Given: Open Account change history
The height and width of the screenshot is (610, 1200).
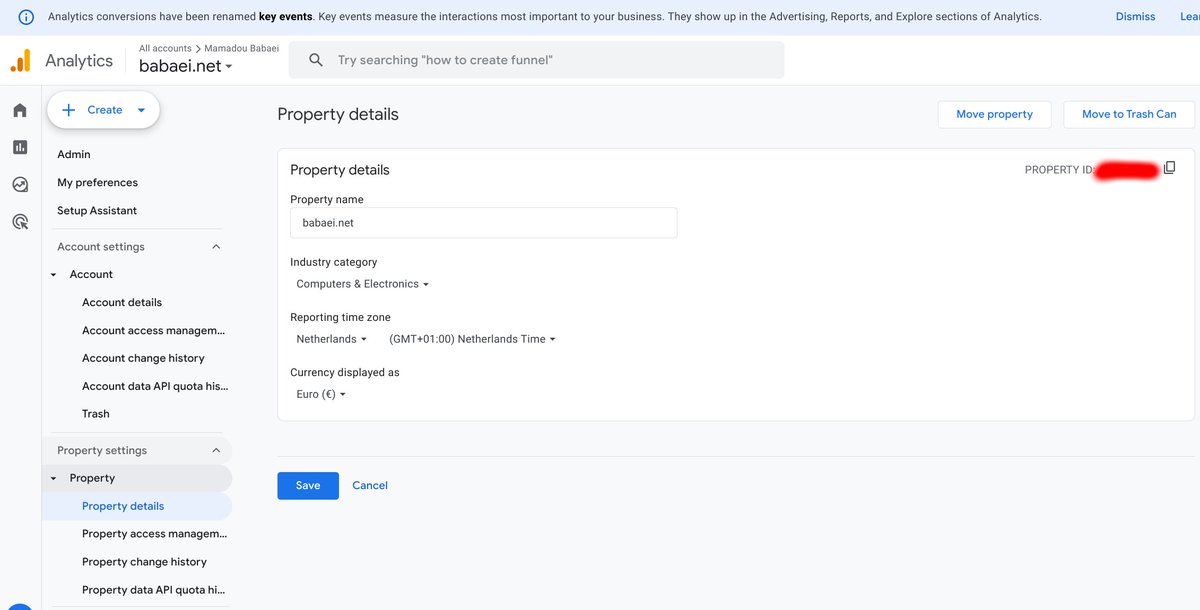Looking at the screenshot, I should click(143, 358).
